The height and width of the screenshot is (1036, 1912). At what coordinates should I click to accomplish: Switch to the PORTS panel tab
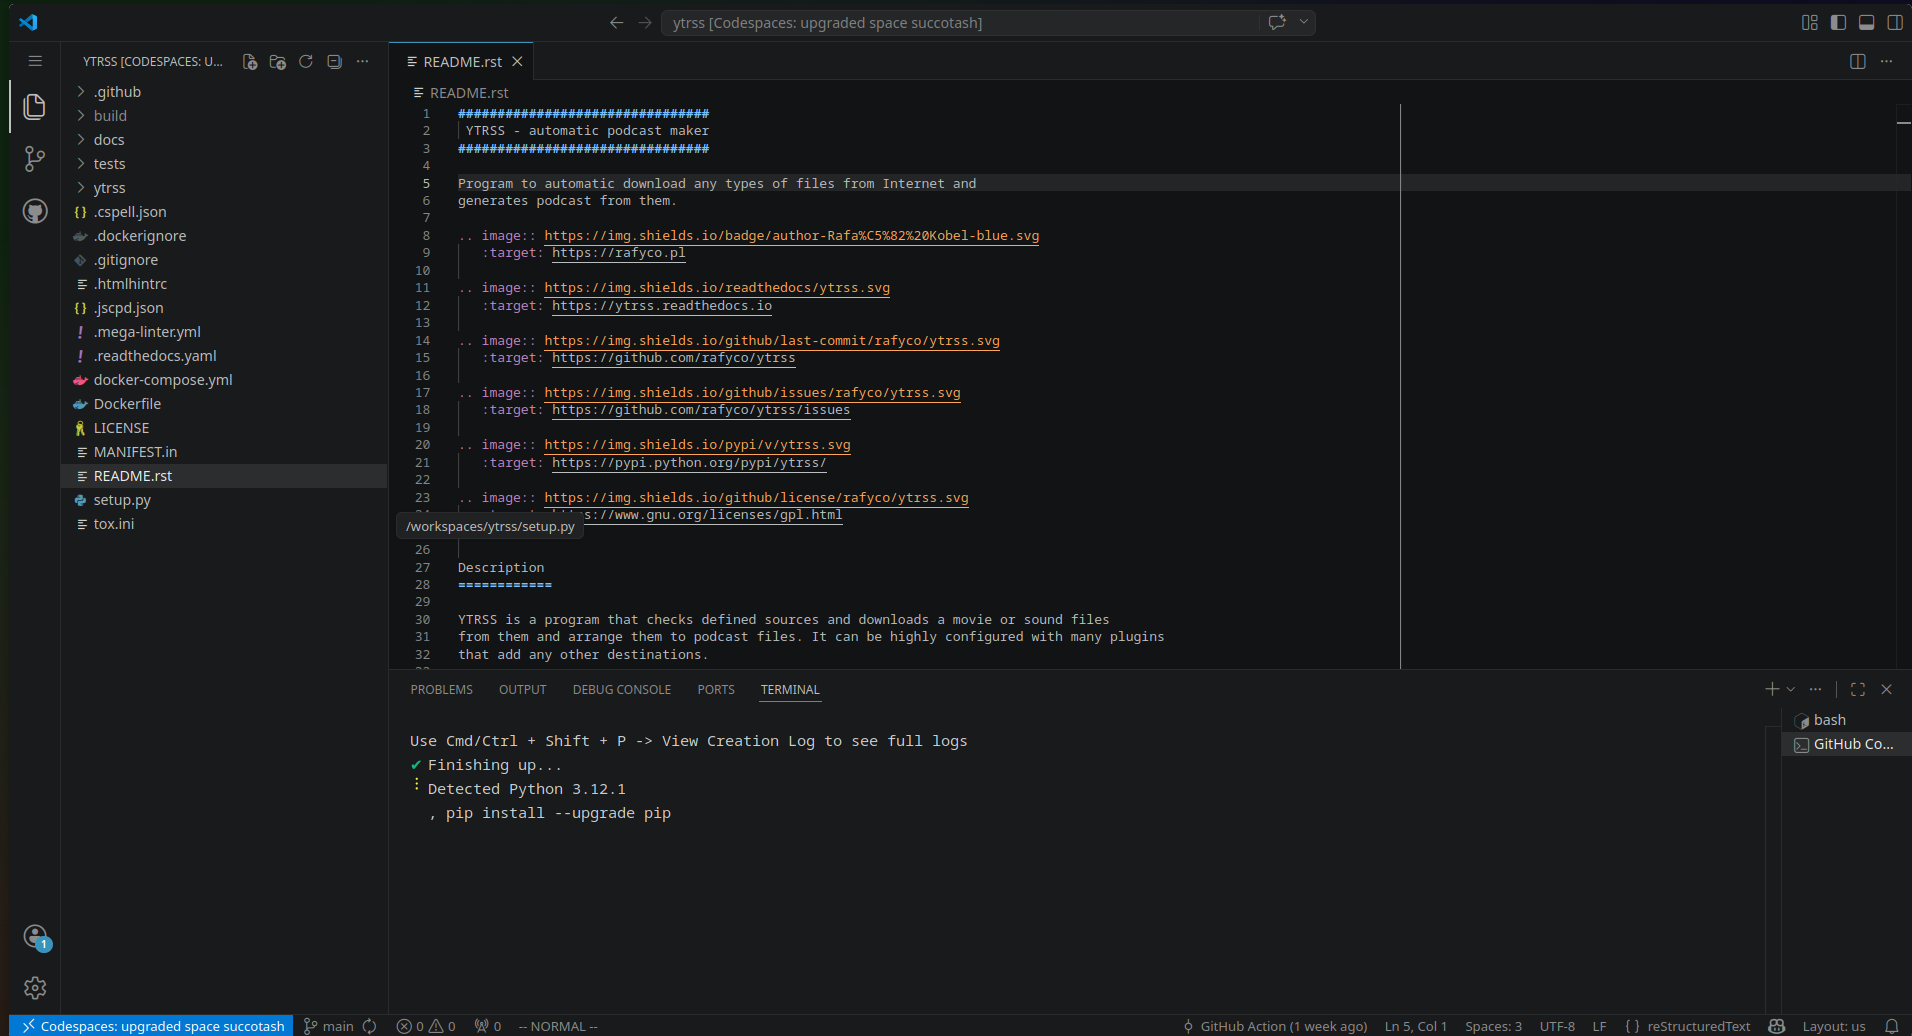point(716,690)
